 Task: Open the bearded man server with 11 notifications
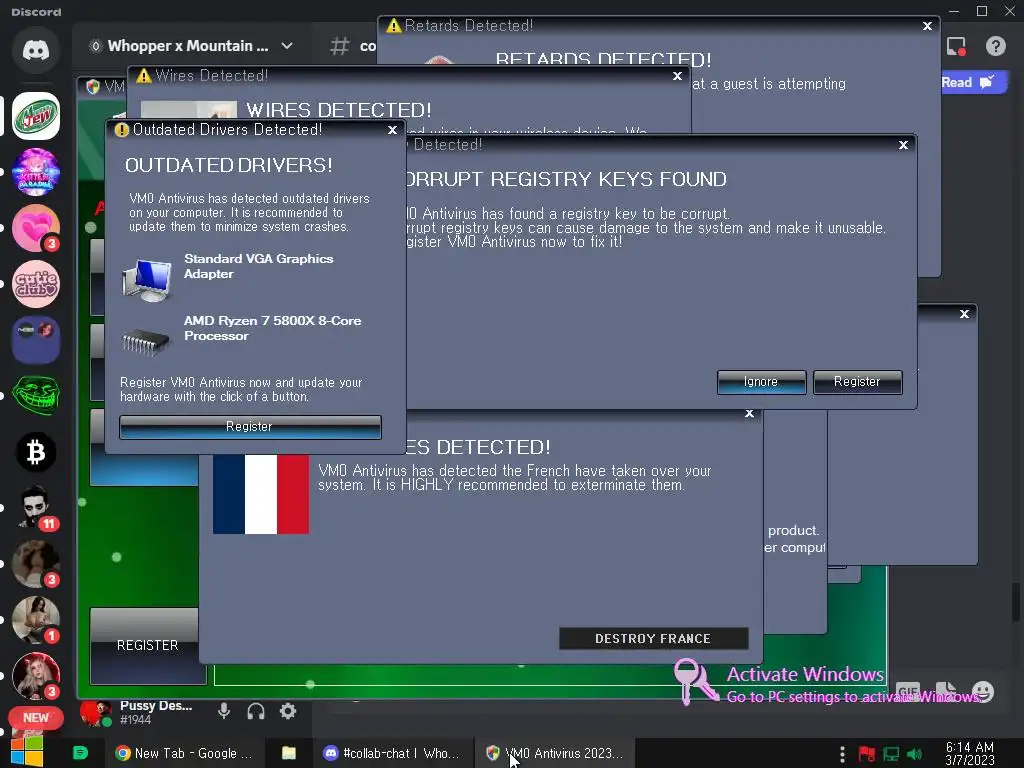pos(36,508)
